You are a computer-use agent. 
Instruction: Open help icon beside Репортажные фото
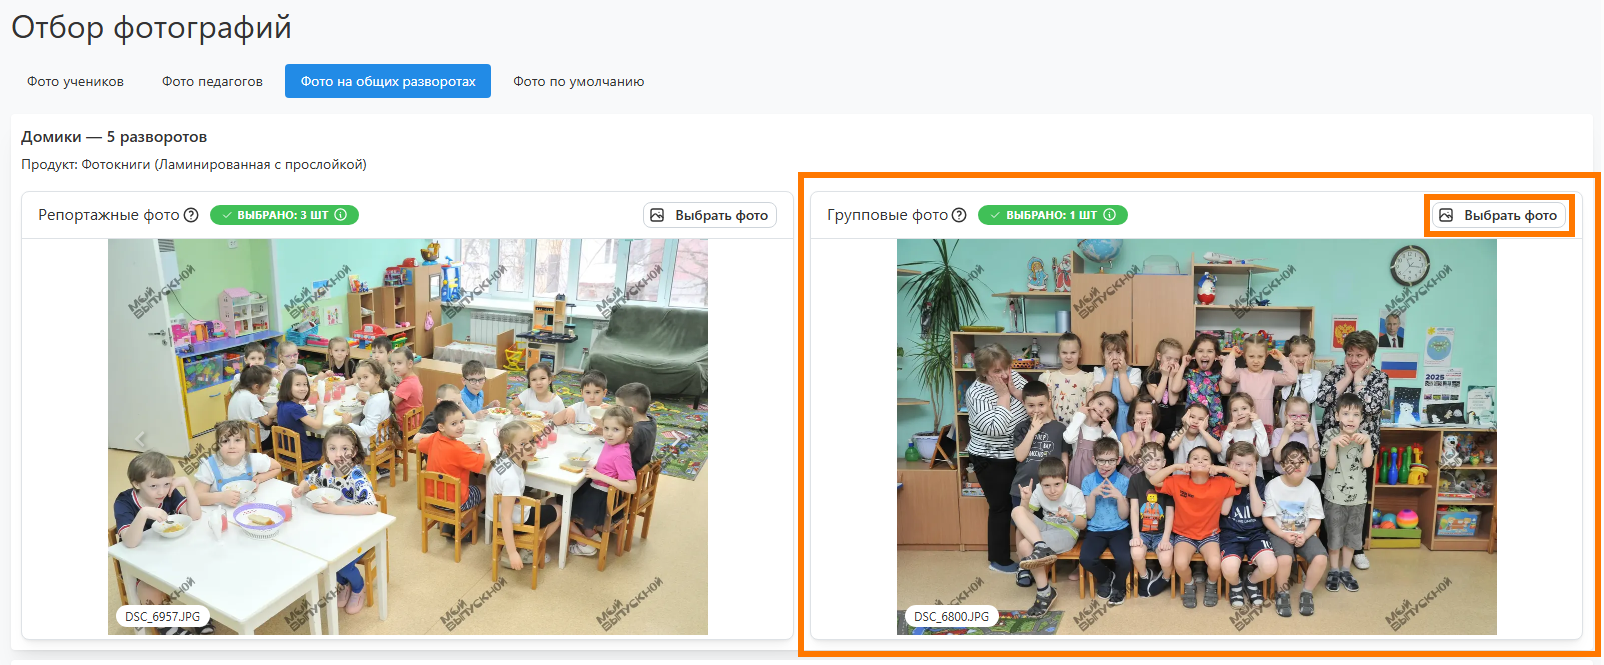[x=191, y=215]
